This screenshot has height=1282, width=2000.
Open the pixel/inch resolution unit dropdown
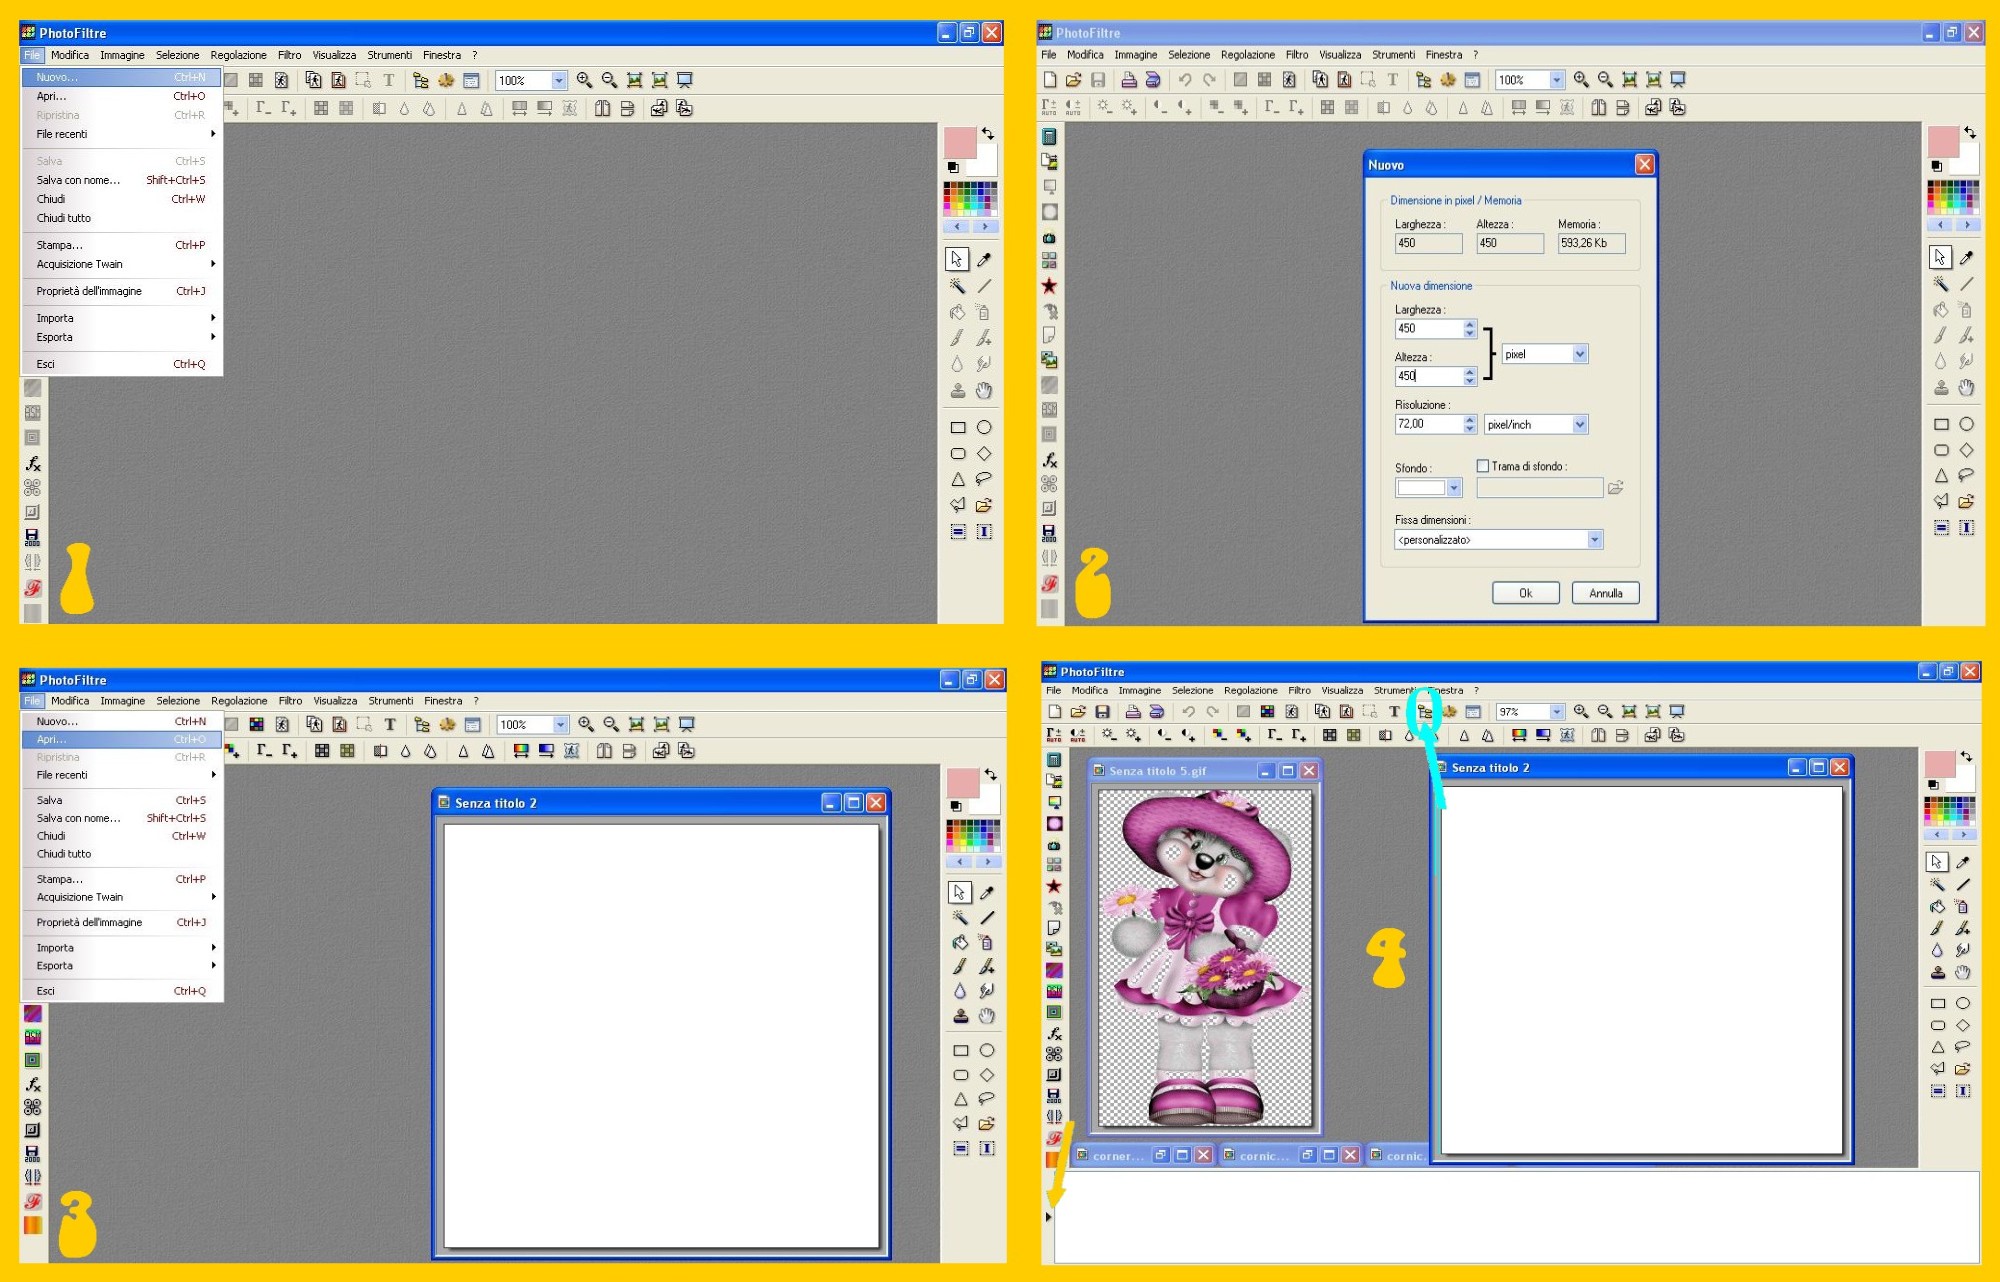[1580, 425]
